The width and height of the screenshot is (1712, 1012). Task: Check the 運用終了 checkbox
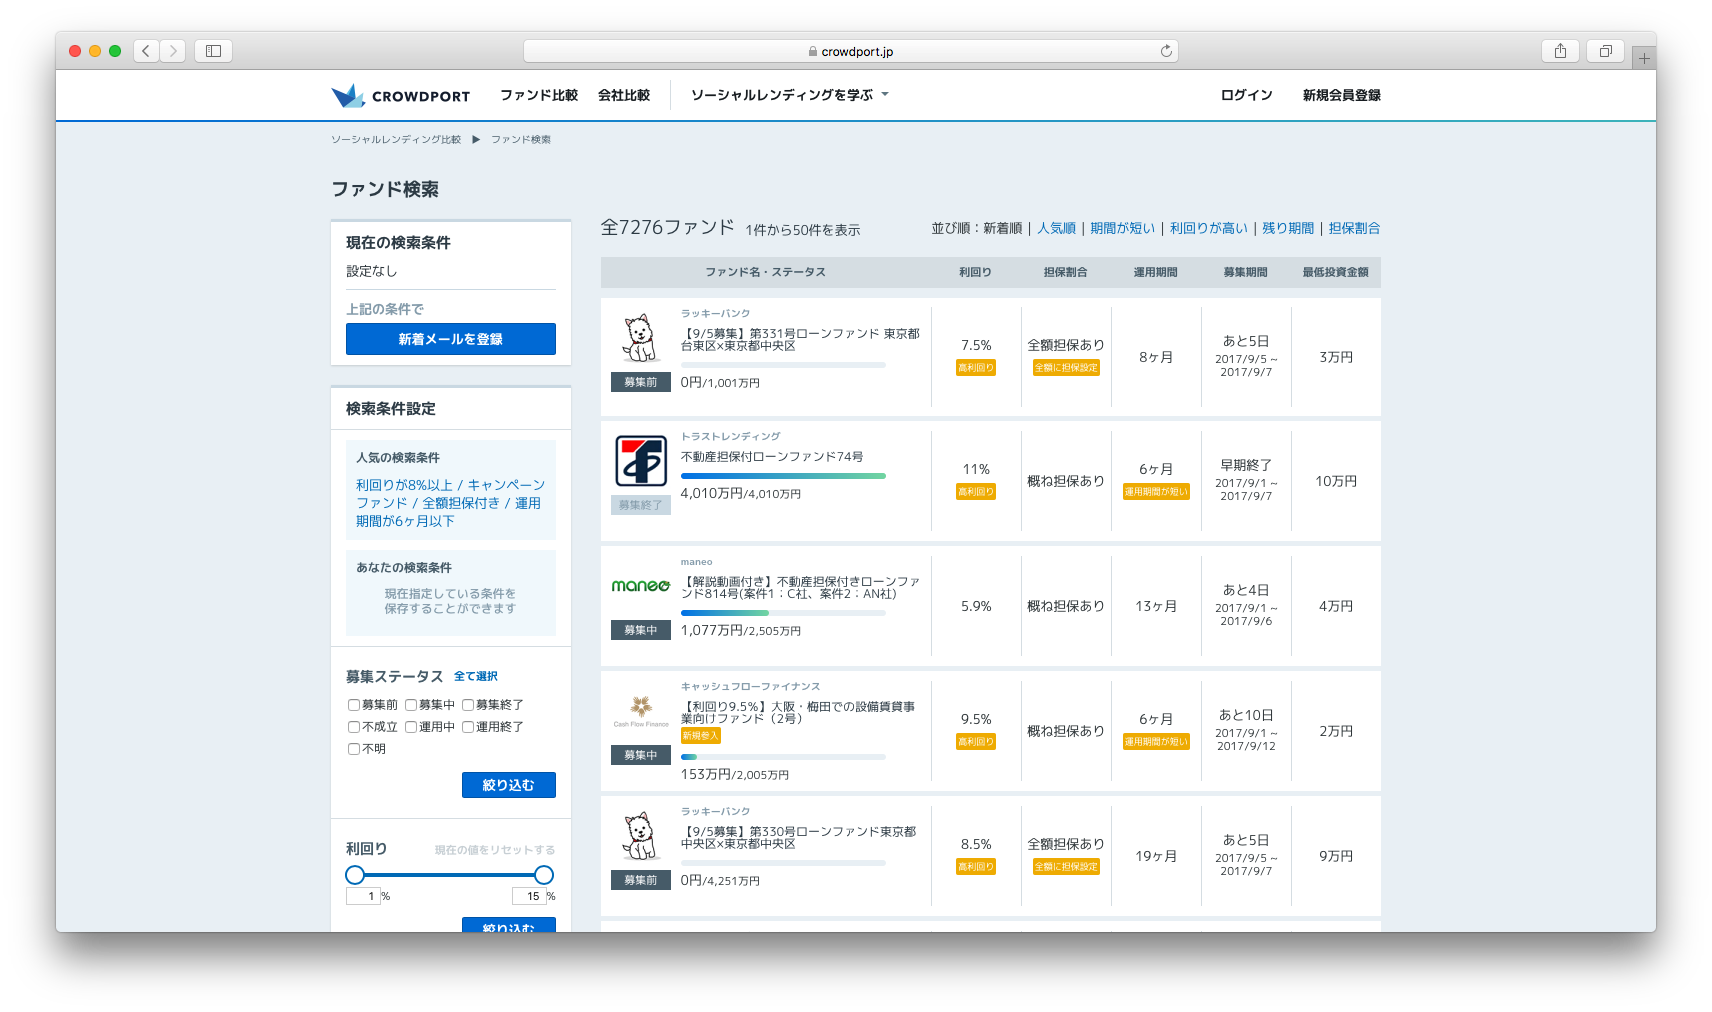[x=468, y=727]
